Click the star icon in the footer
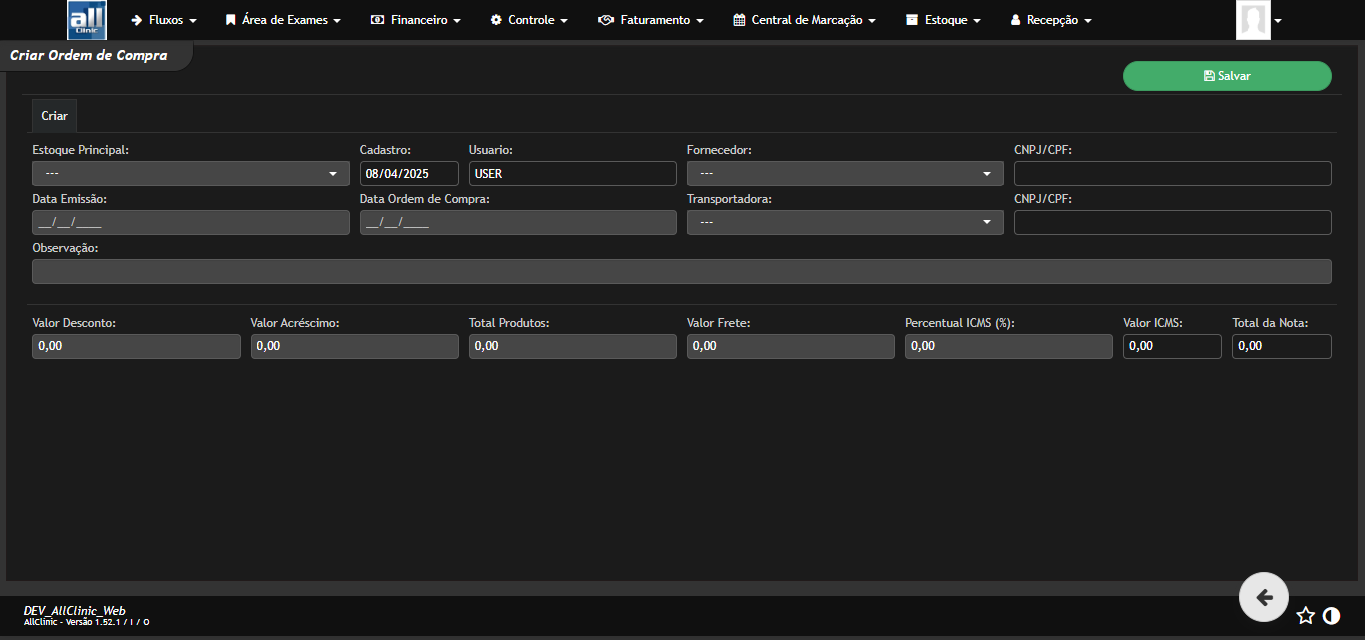Image resolution: width=1365 pixels, height=640 pixels. pyautogui.click(x=1306, y=616)
